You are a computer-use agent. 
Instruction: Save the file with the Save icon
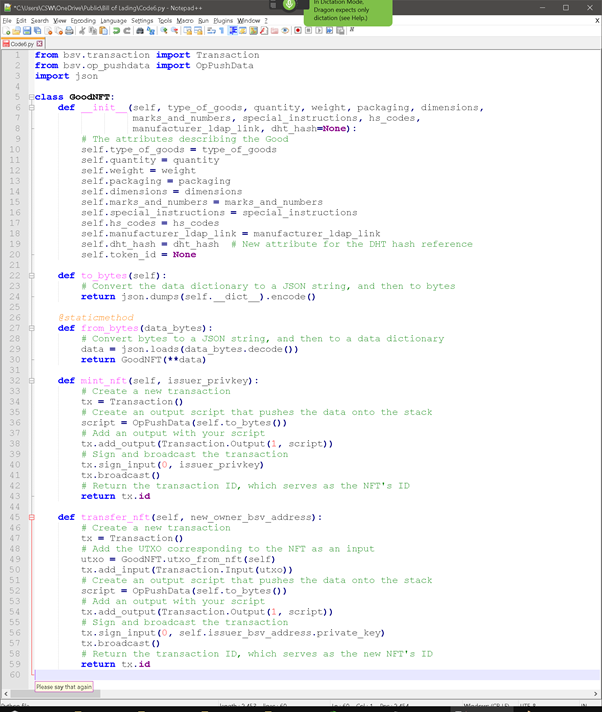[27, 31]
